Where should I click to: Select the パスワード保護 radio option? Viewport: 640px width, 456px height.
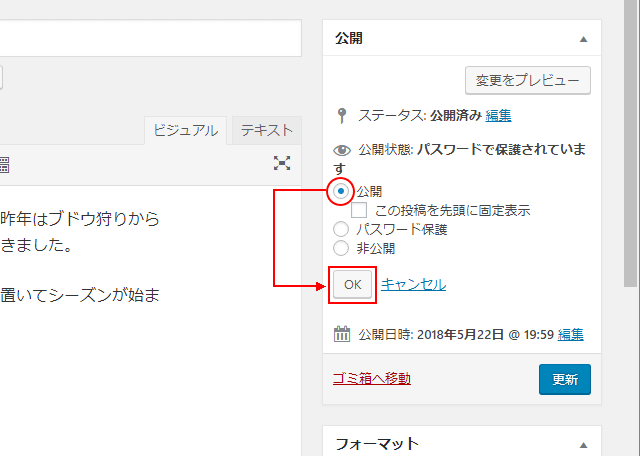click(x=341, y=229)
